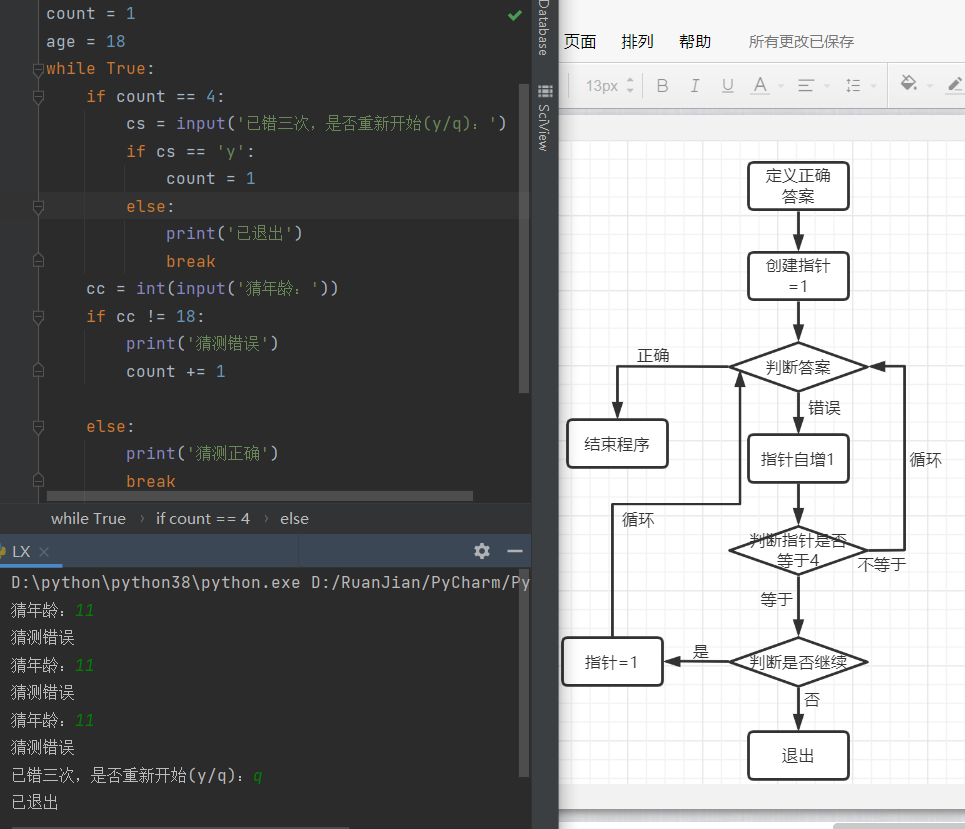Select the 结束程序 flowchart box
Screen dimensions: 965x829
click(617, 444)
